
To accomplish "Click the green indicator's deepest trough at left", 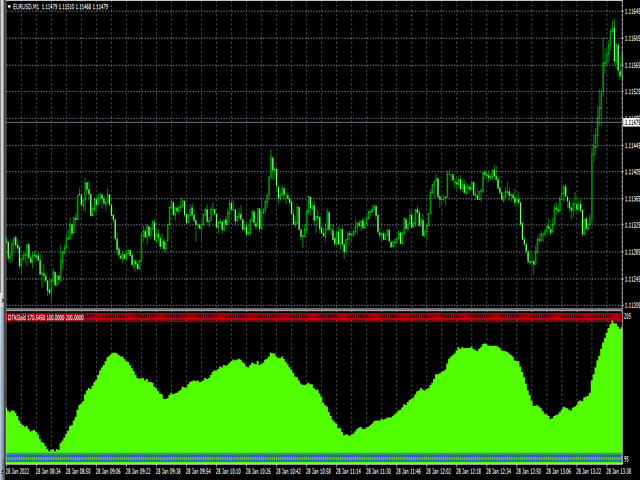I will point(53,450).
